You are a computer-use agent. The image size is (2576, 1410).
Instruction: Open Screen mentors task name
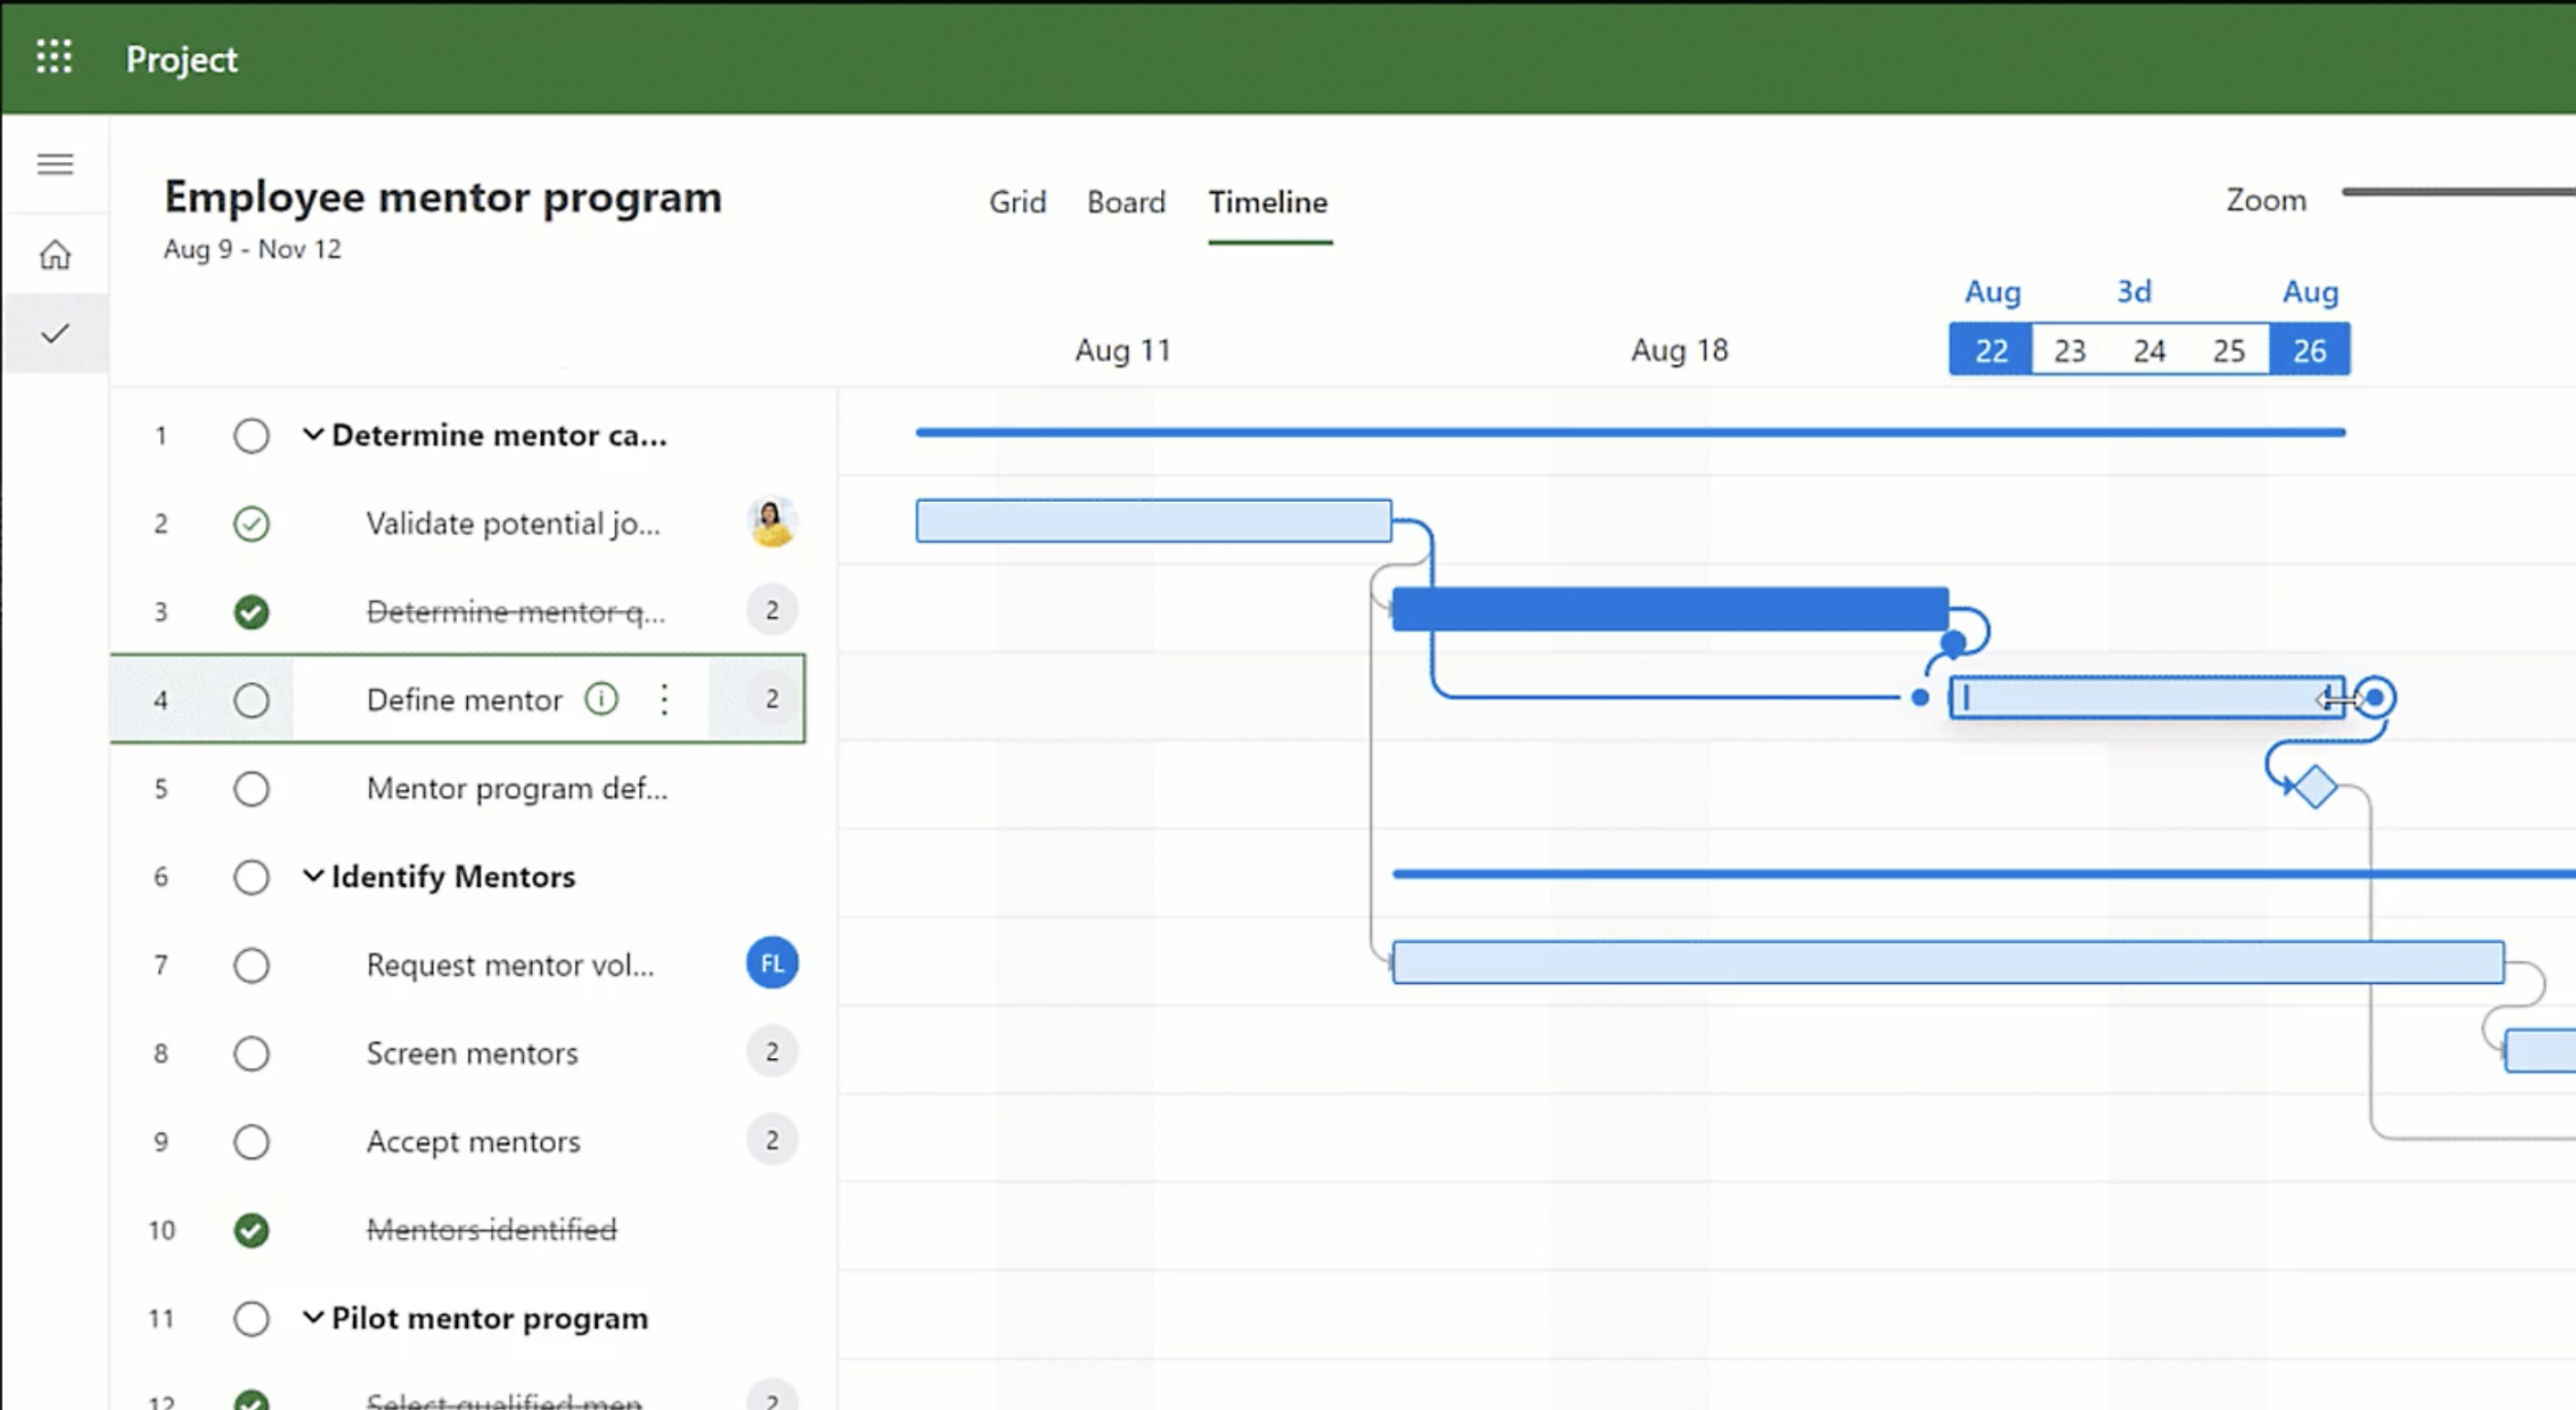pos(472,1053)
